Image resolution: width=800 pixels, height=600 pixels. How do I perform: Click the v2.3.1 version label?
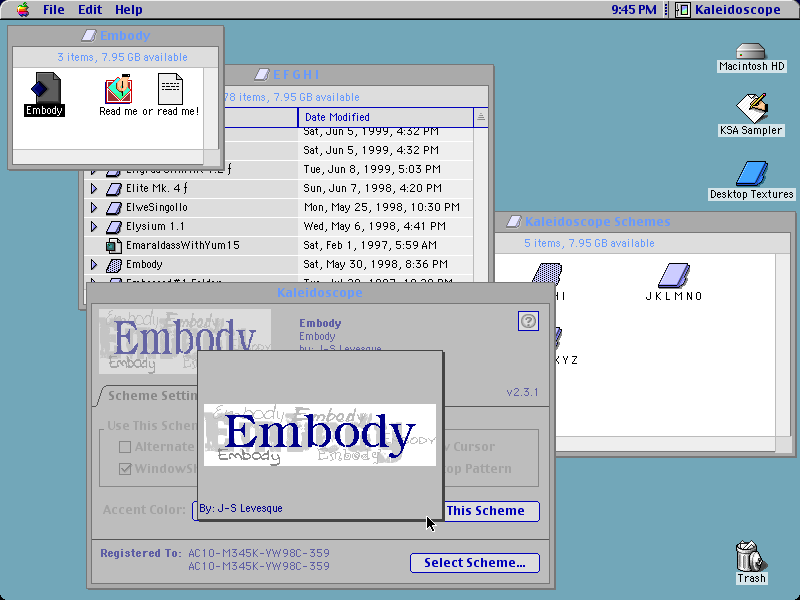(522, 392)
